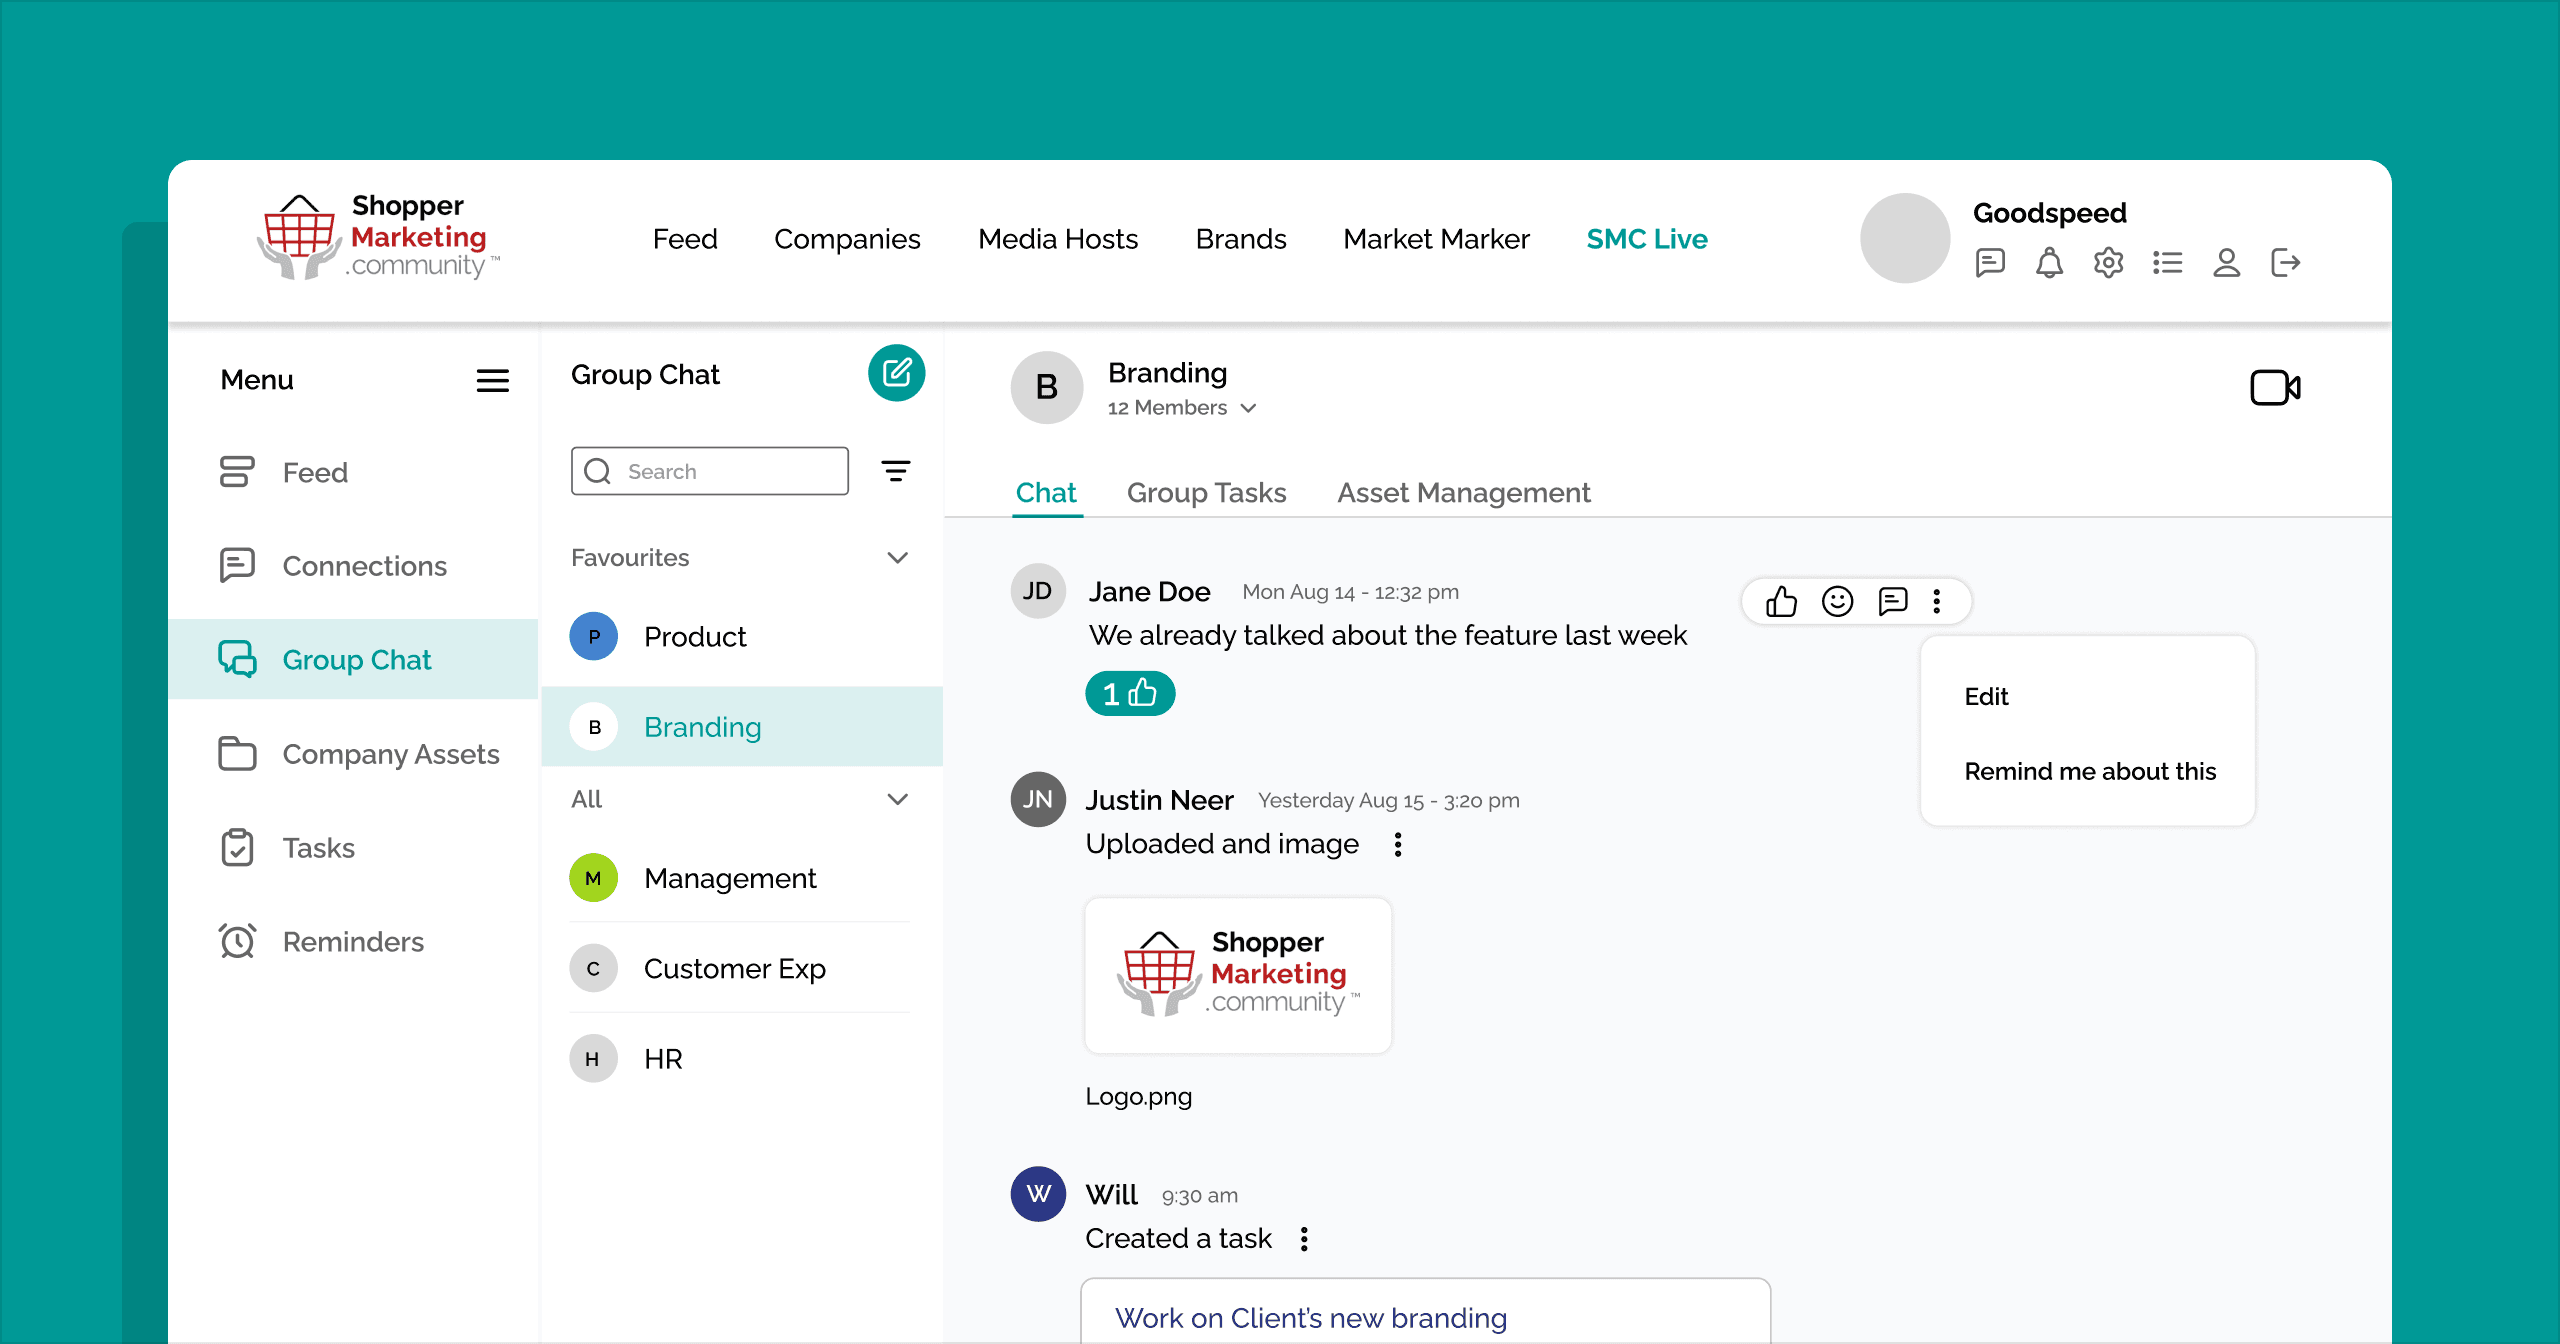Open SMC Live in top navigation
This screenshot has height=1344, width=2560.
1646,239
